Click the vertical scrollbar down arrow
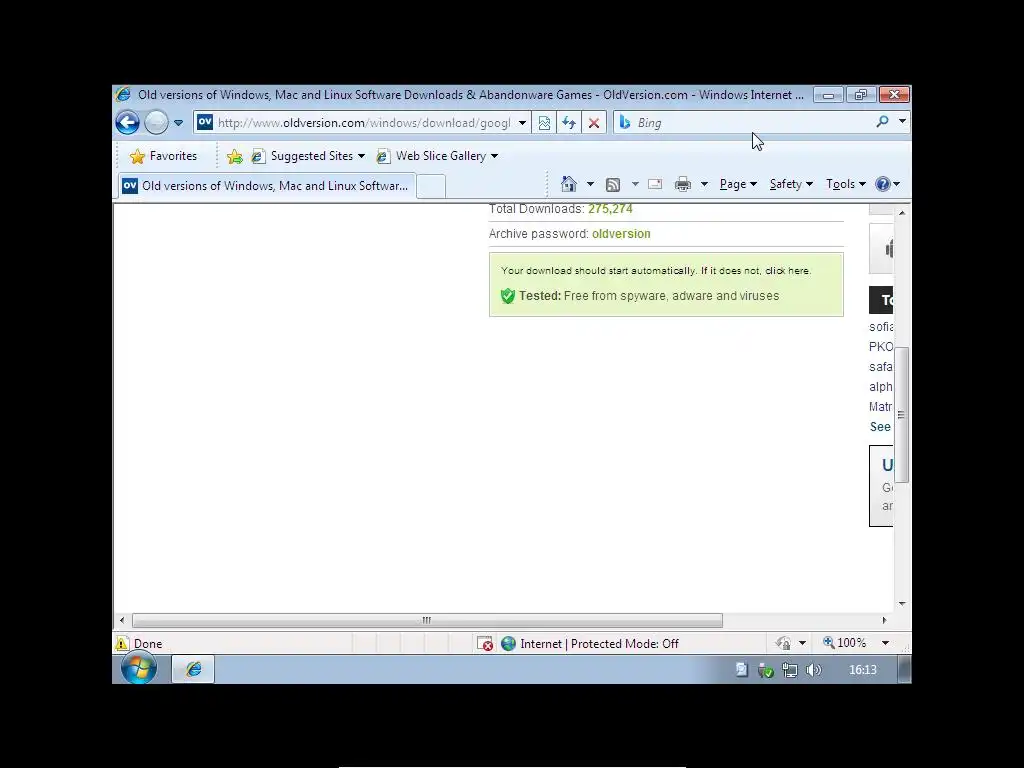This screenshot has height=768, width=1024. coord(902,603)
